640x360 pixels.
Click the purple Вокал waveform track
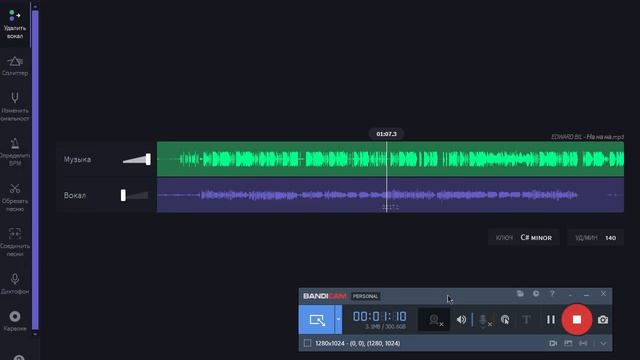390,195
